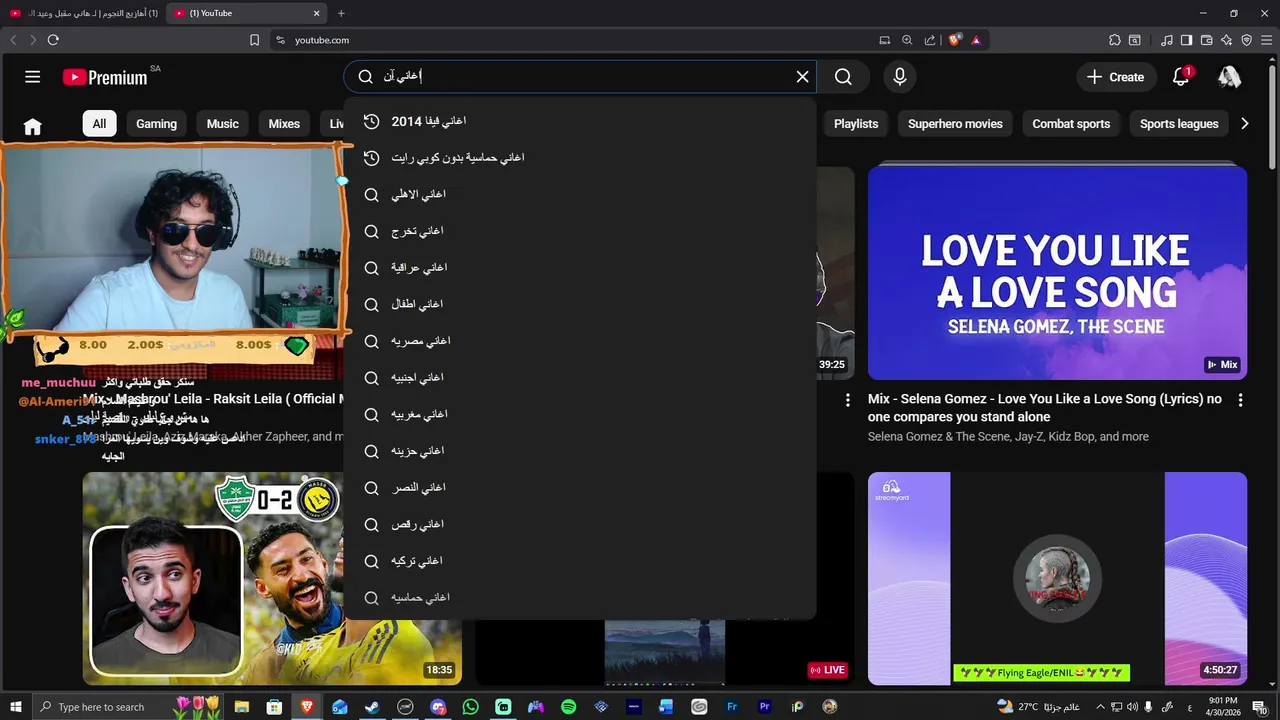Choose suggestion 'اغاني حزينه'
The height and width of the screenshot is (720, 1280).
coord(580,451)
